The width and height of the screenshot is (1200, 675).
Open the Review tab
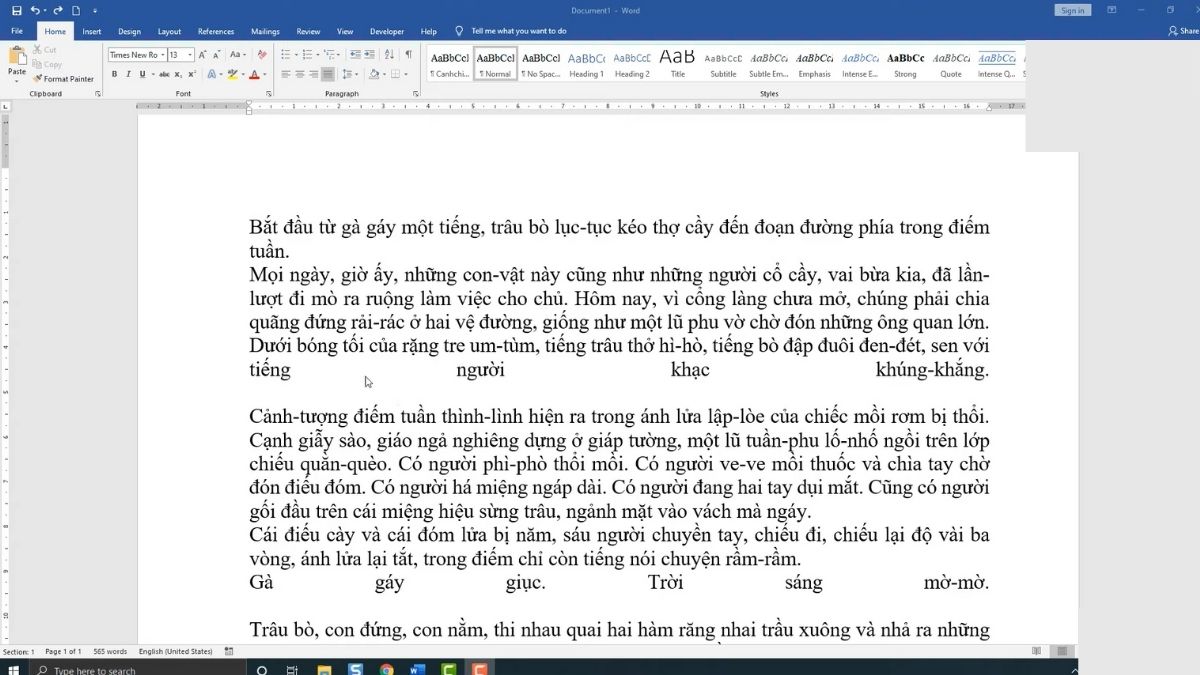point(308,31)
